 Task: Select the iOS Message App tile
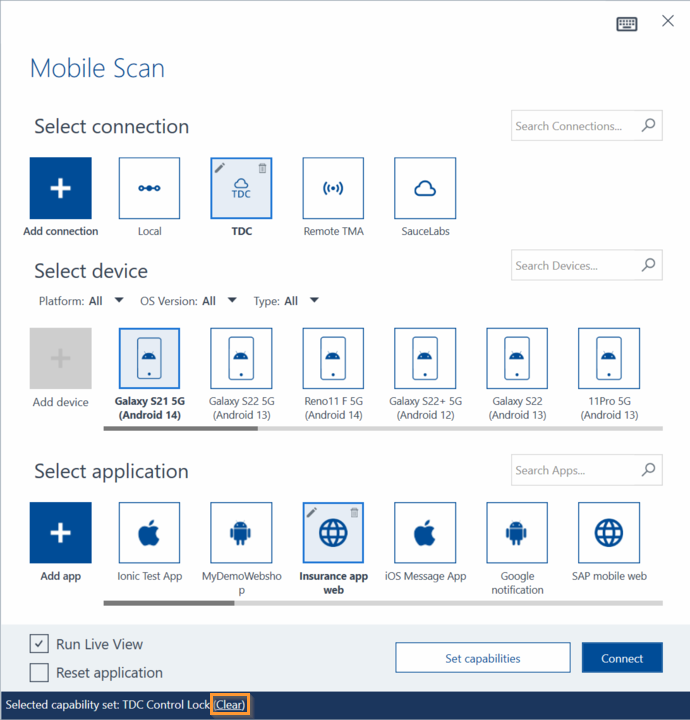pyautogui.click(x=425, y=533)
